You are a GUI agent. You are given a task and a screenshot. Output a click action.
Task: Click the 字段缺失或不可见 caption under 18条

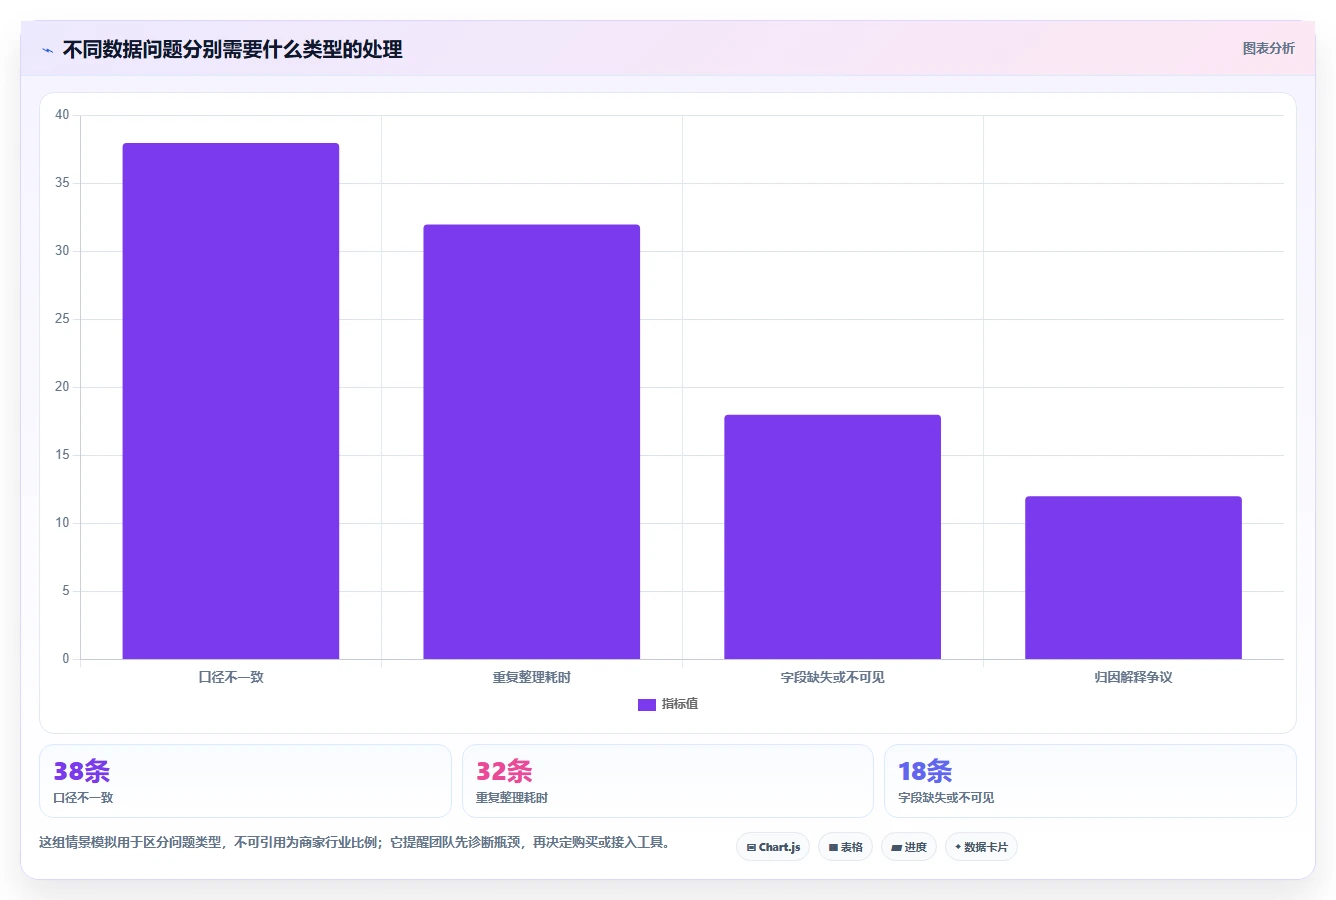click(x=946, y=798)
